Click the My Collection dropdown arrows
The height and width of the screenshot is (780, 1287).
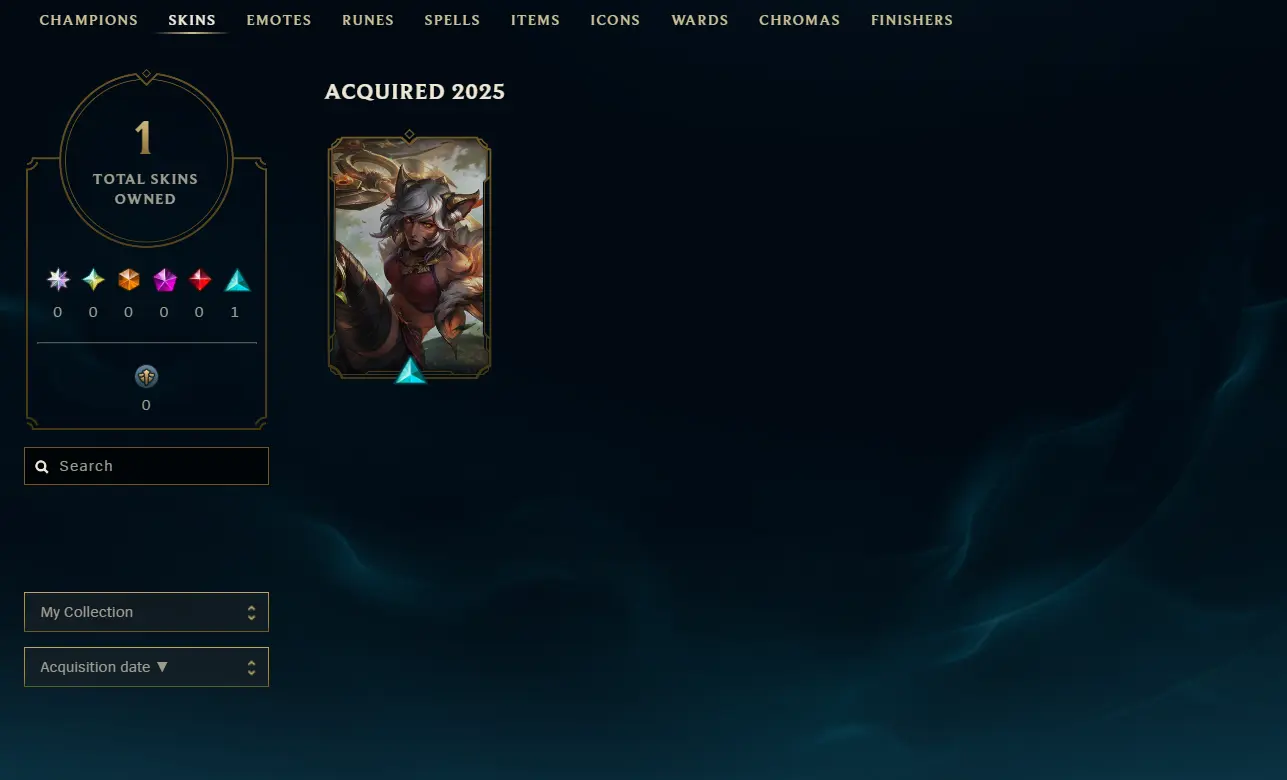point(251,612)
